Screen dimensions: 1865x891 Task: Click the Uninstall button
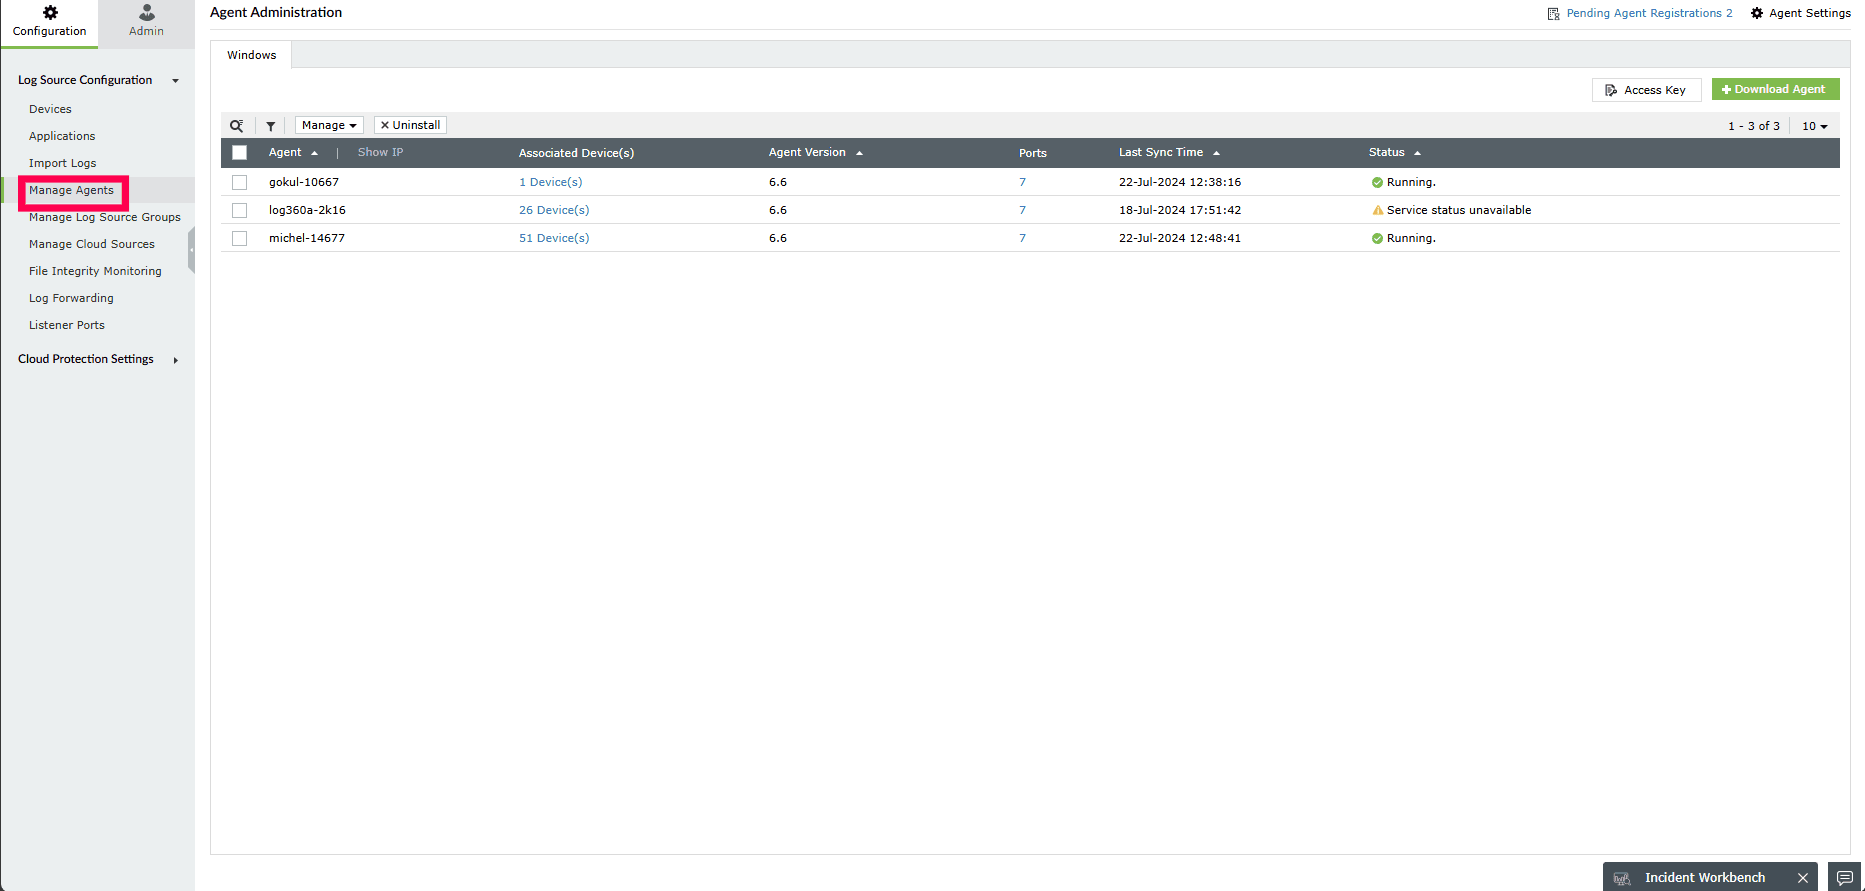coord(410,125)
